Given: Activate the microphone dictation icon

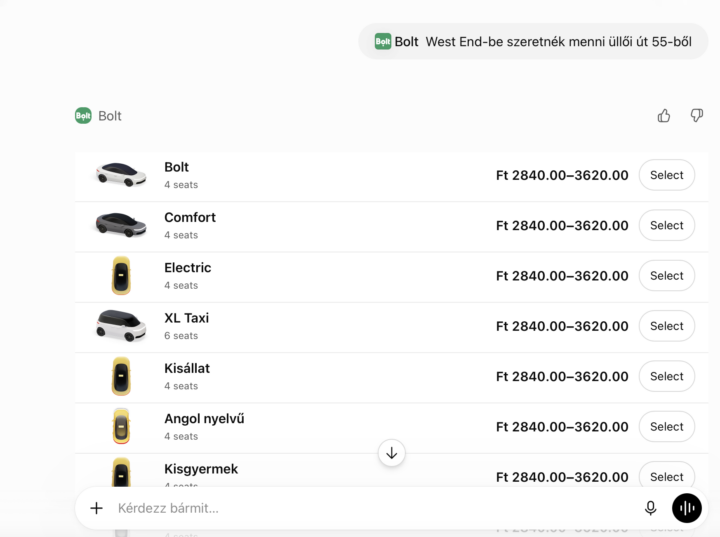Looking at the screenshot, I should (650, 508).
